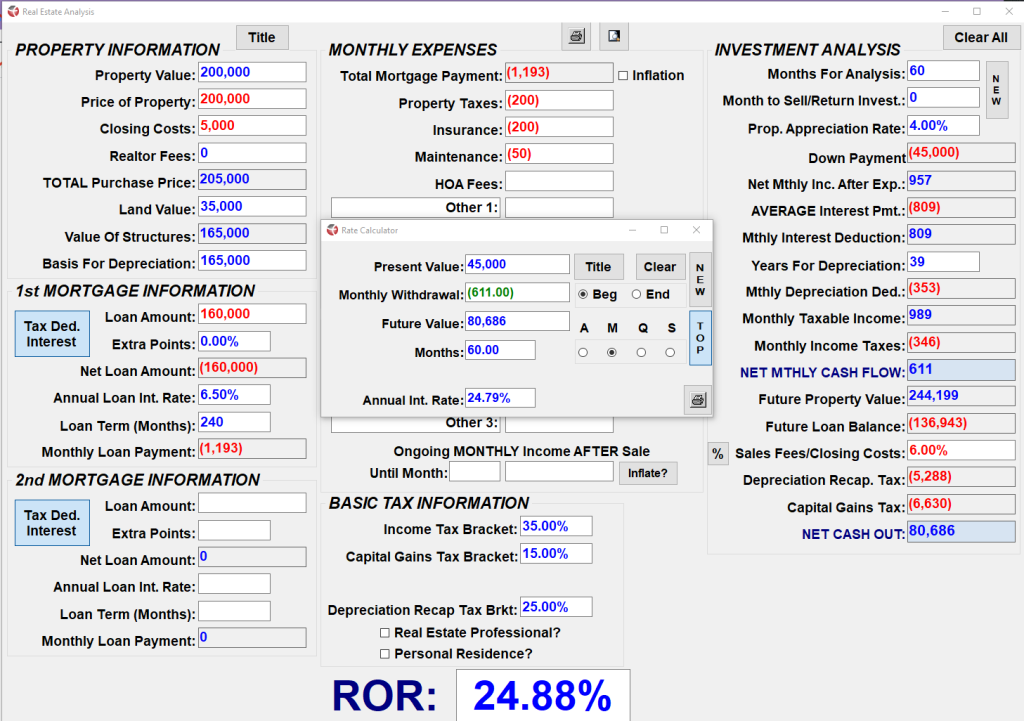Click the vertical TOP button in Rate Calculator
The height and width of the screenshot is (721, 1024).
pos(700,338)
